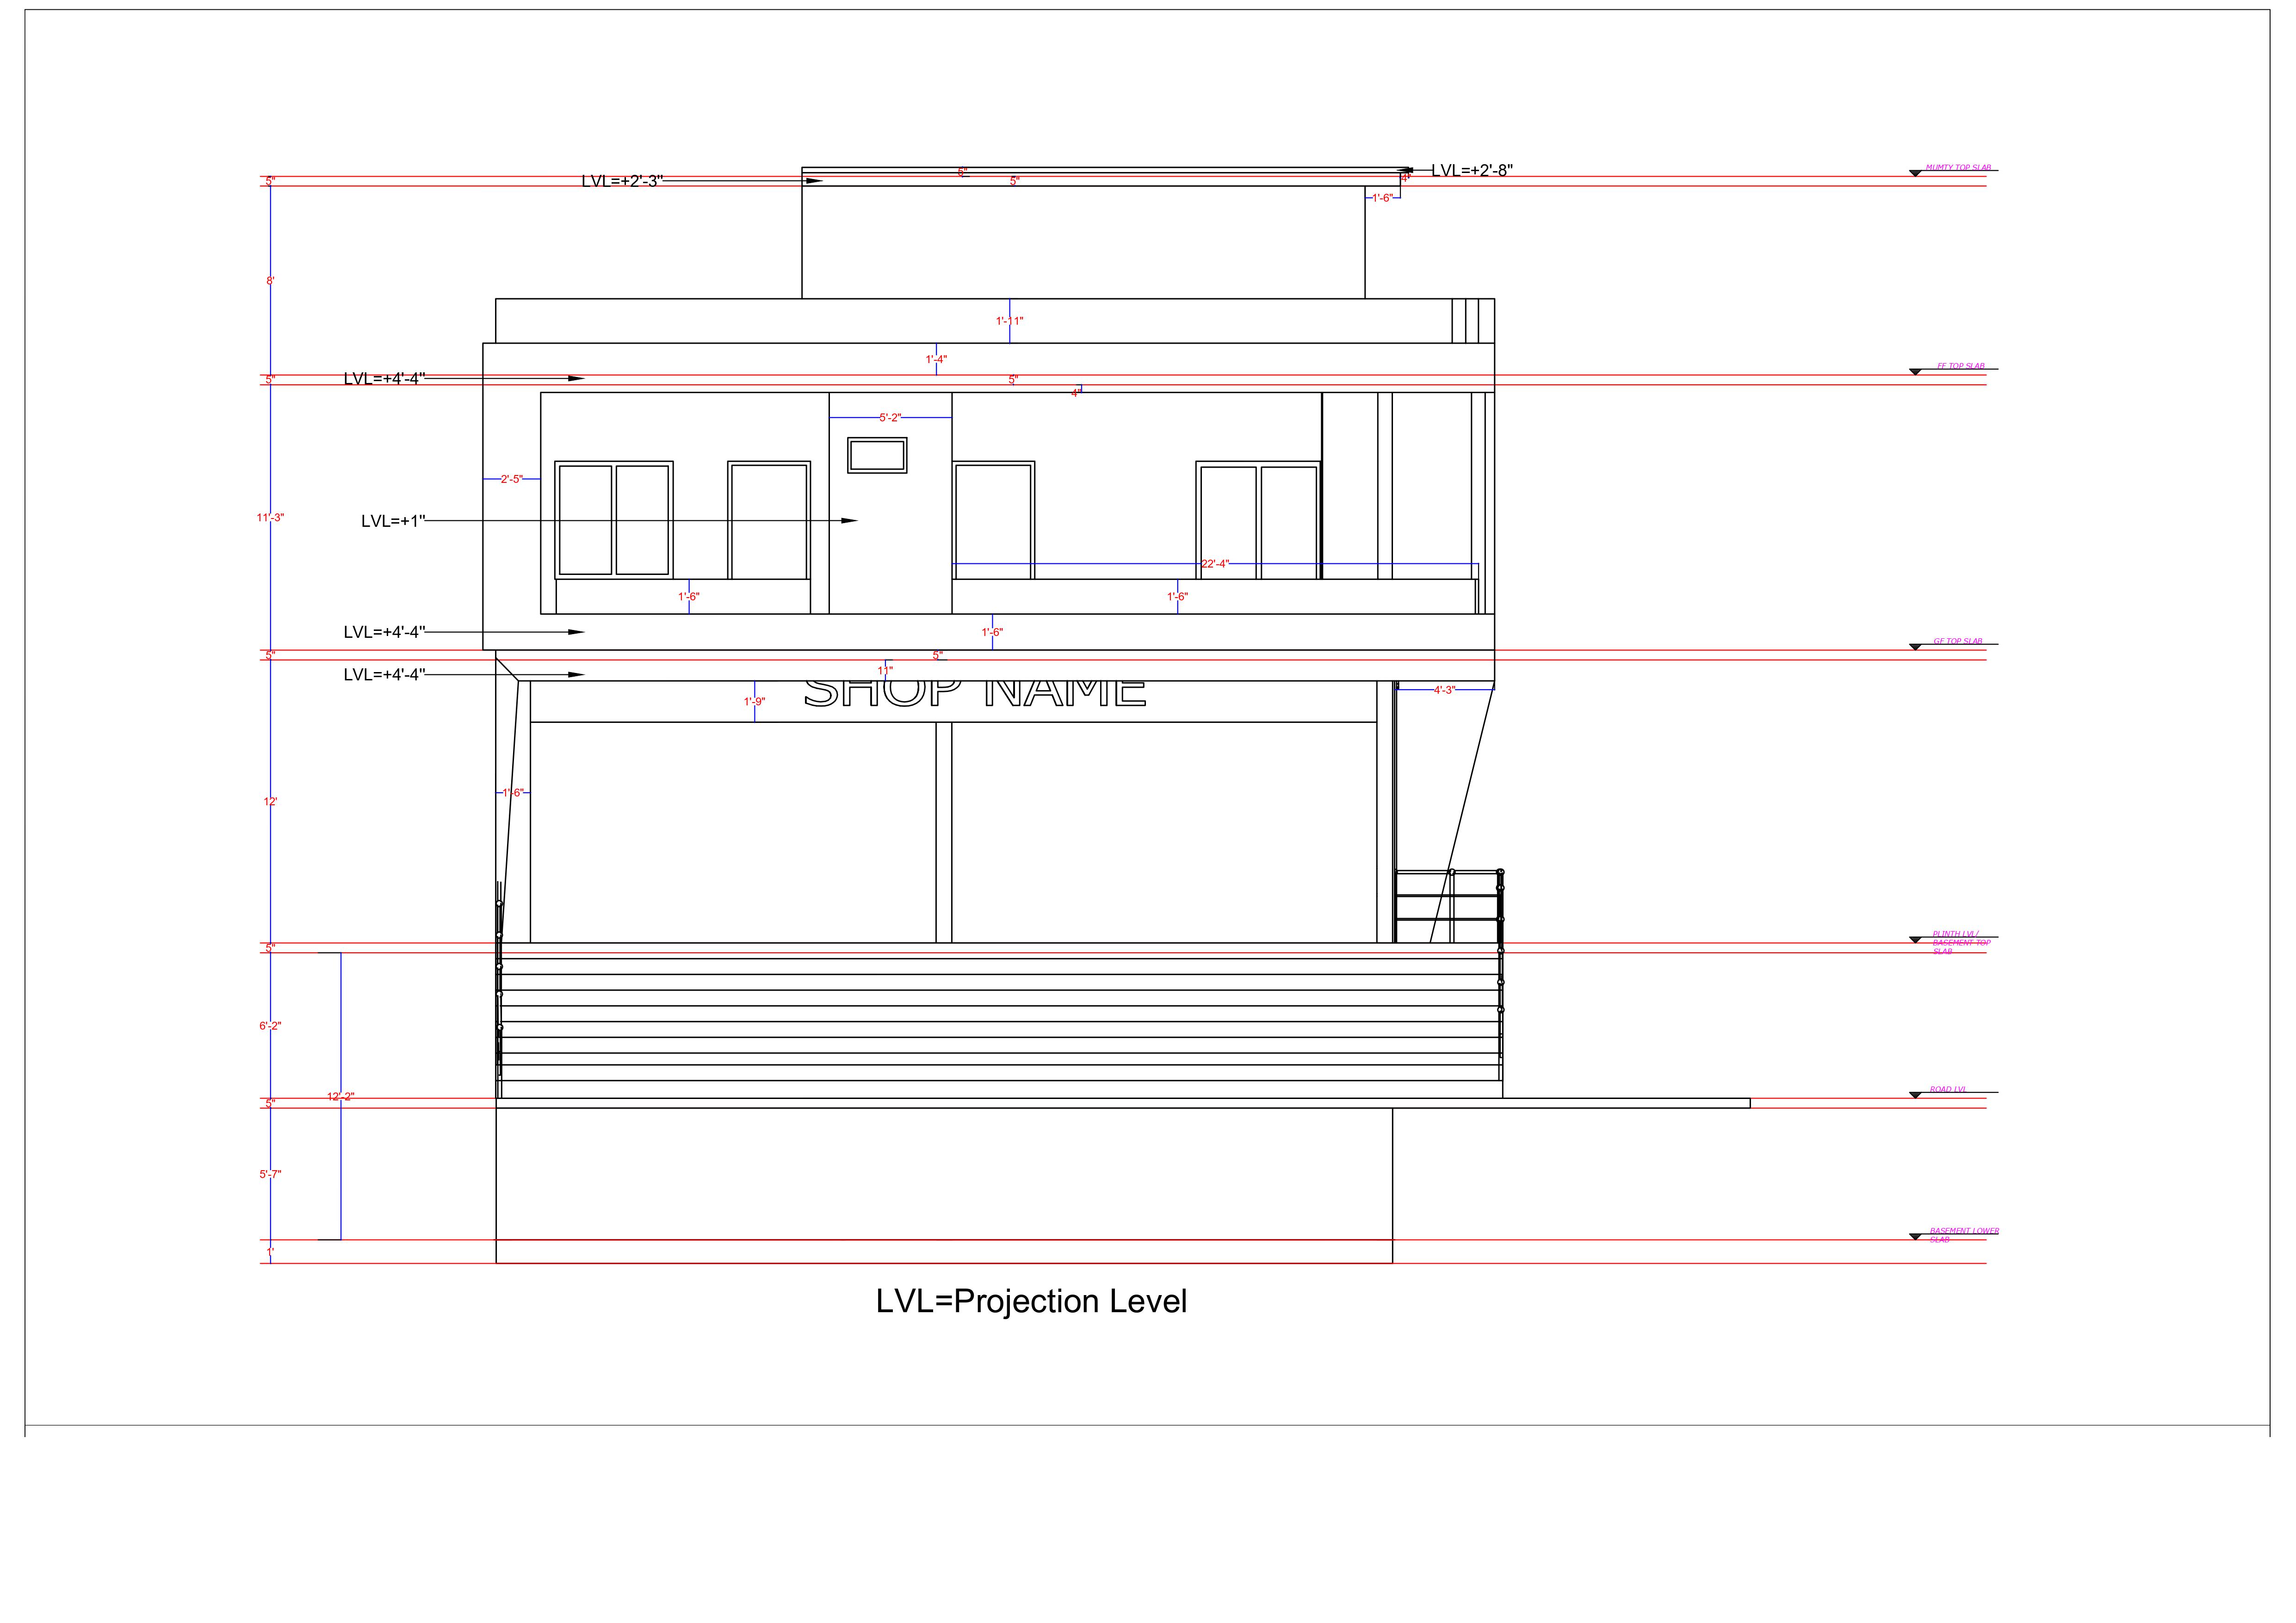Select the 11'-3" vertical dimension text
Viewport: 2296px width, 1623px height.
tap(270, 518)
